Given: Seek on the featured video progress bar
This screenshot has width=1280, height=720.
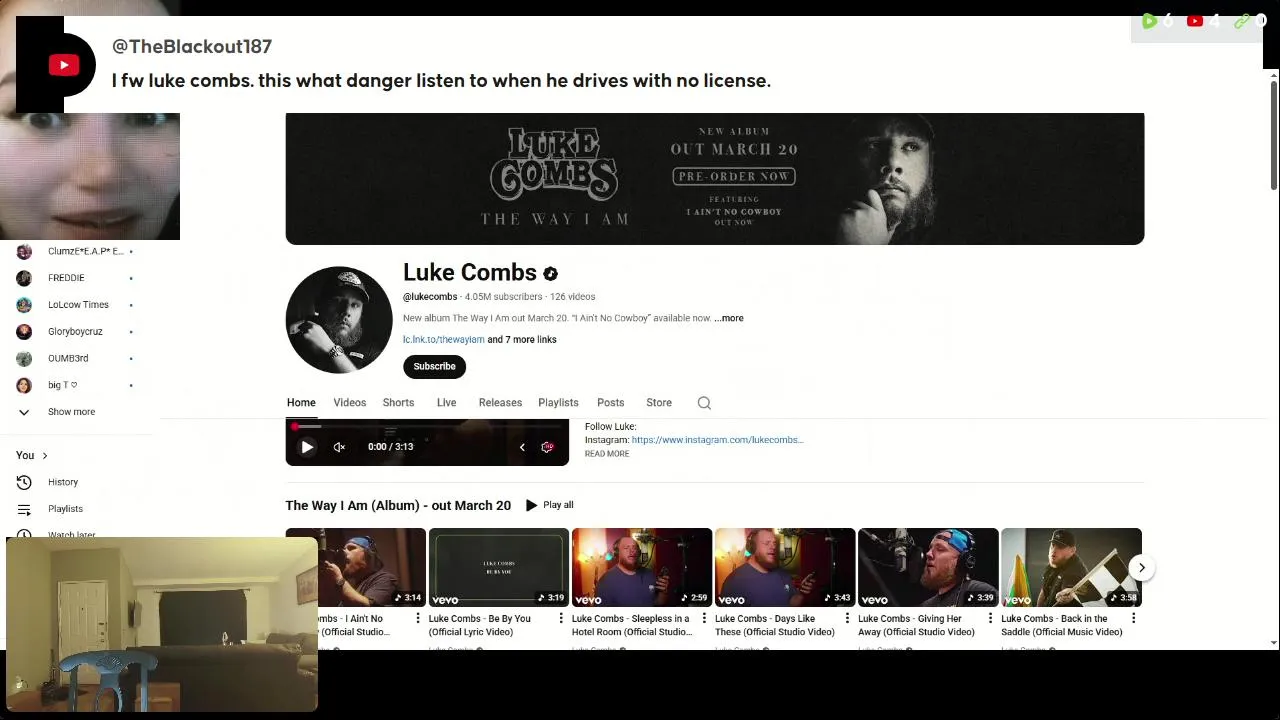Looking at the screenshot, I should [427, 427].
